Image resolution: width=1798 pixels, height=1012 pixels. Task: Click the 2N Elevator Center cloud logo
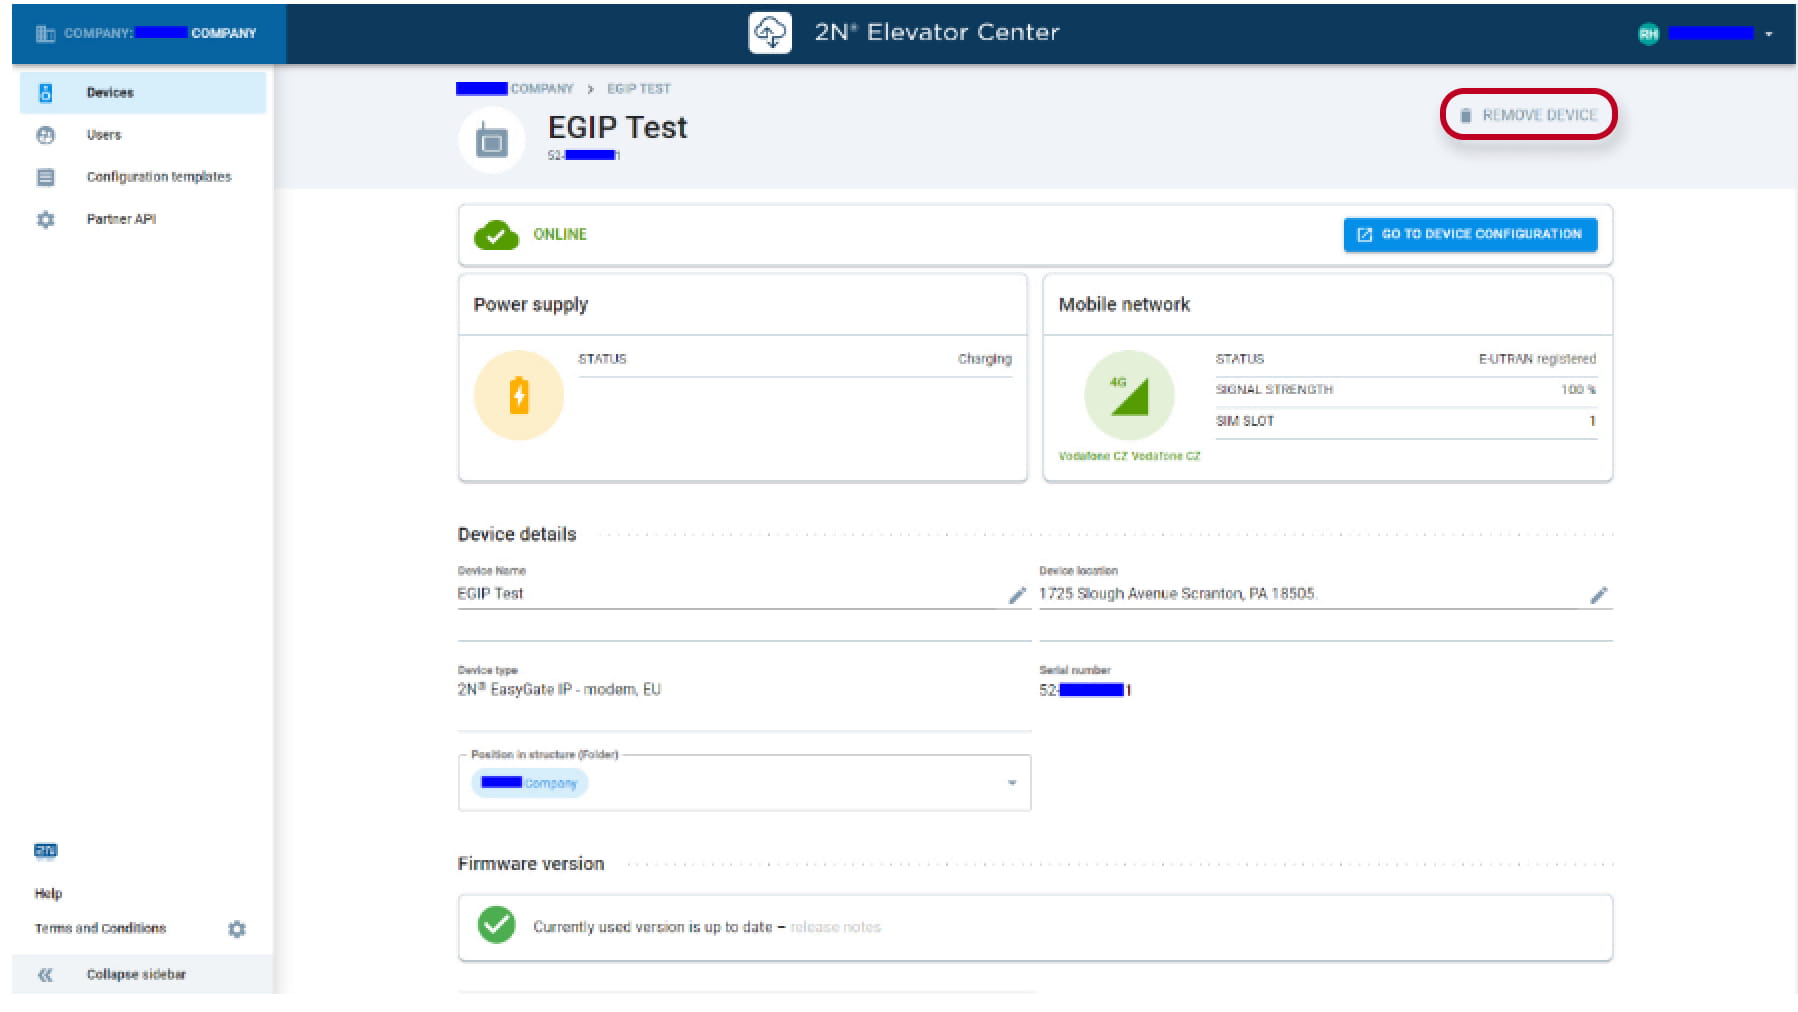pos(770,32)
